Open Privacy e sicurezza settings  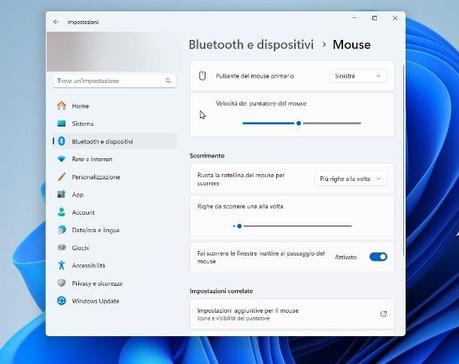114,283
